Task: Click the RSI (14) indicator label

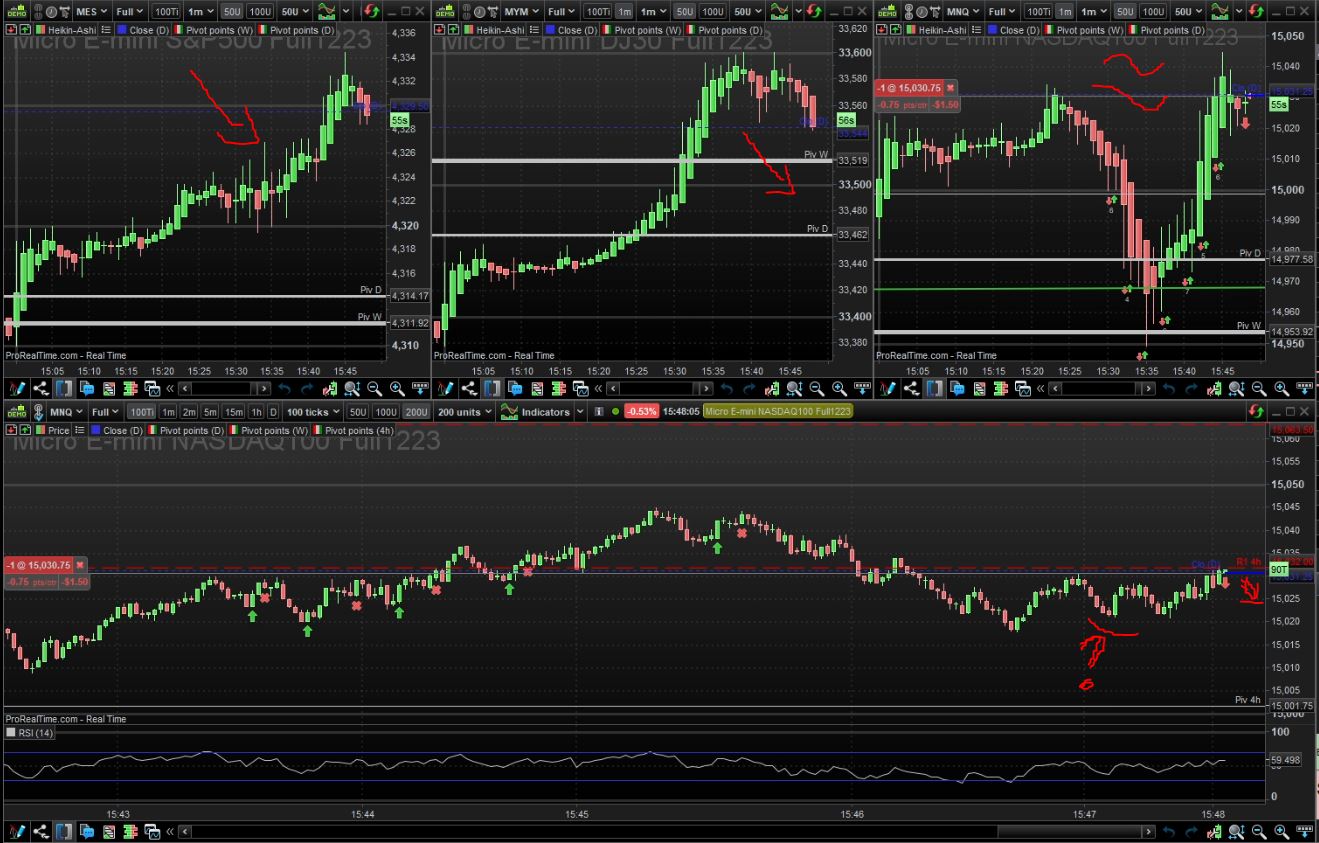Action: pyautogui.click(x=36, y=733)
